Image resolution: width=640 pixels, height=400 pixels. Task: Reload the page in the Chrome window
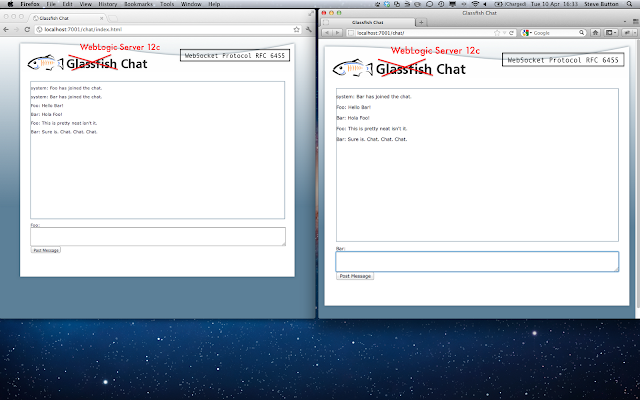click(x=27, y=29)
